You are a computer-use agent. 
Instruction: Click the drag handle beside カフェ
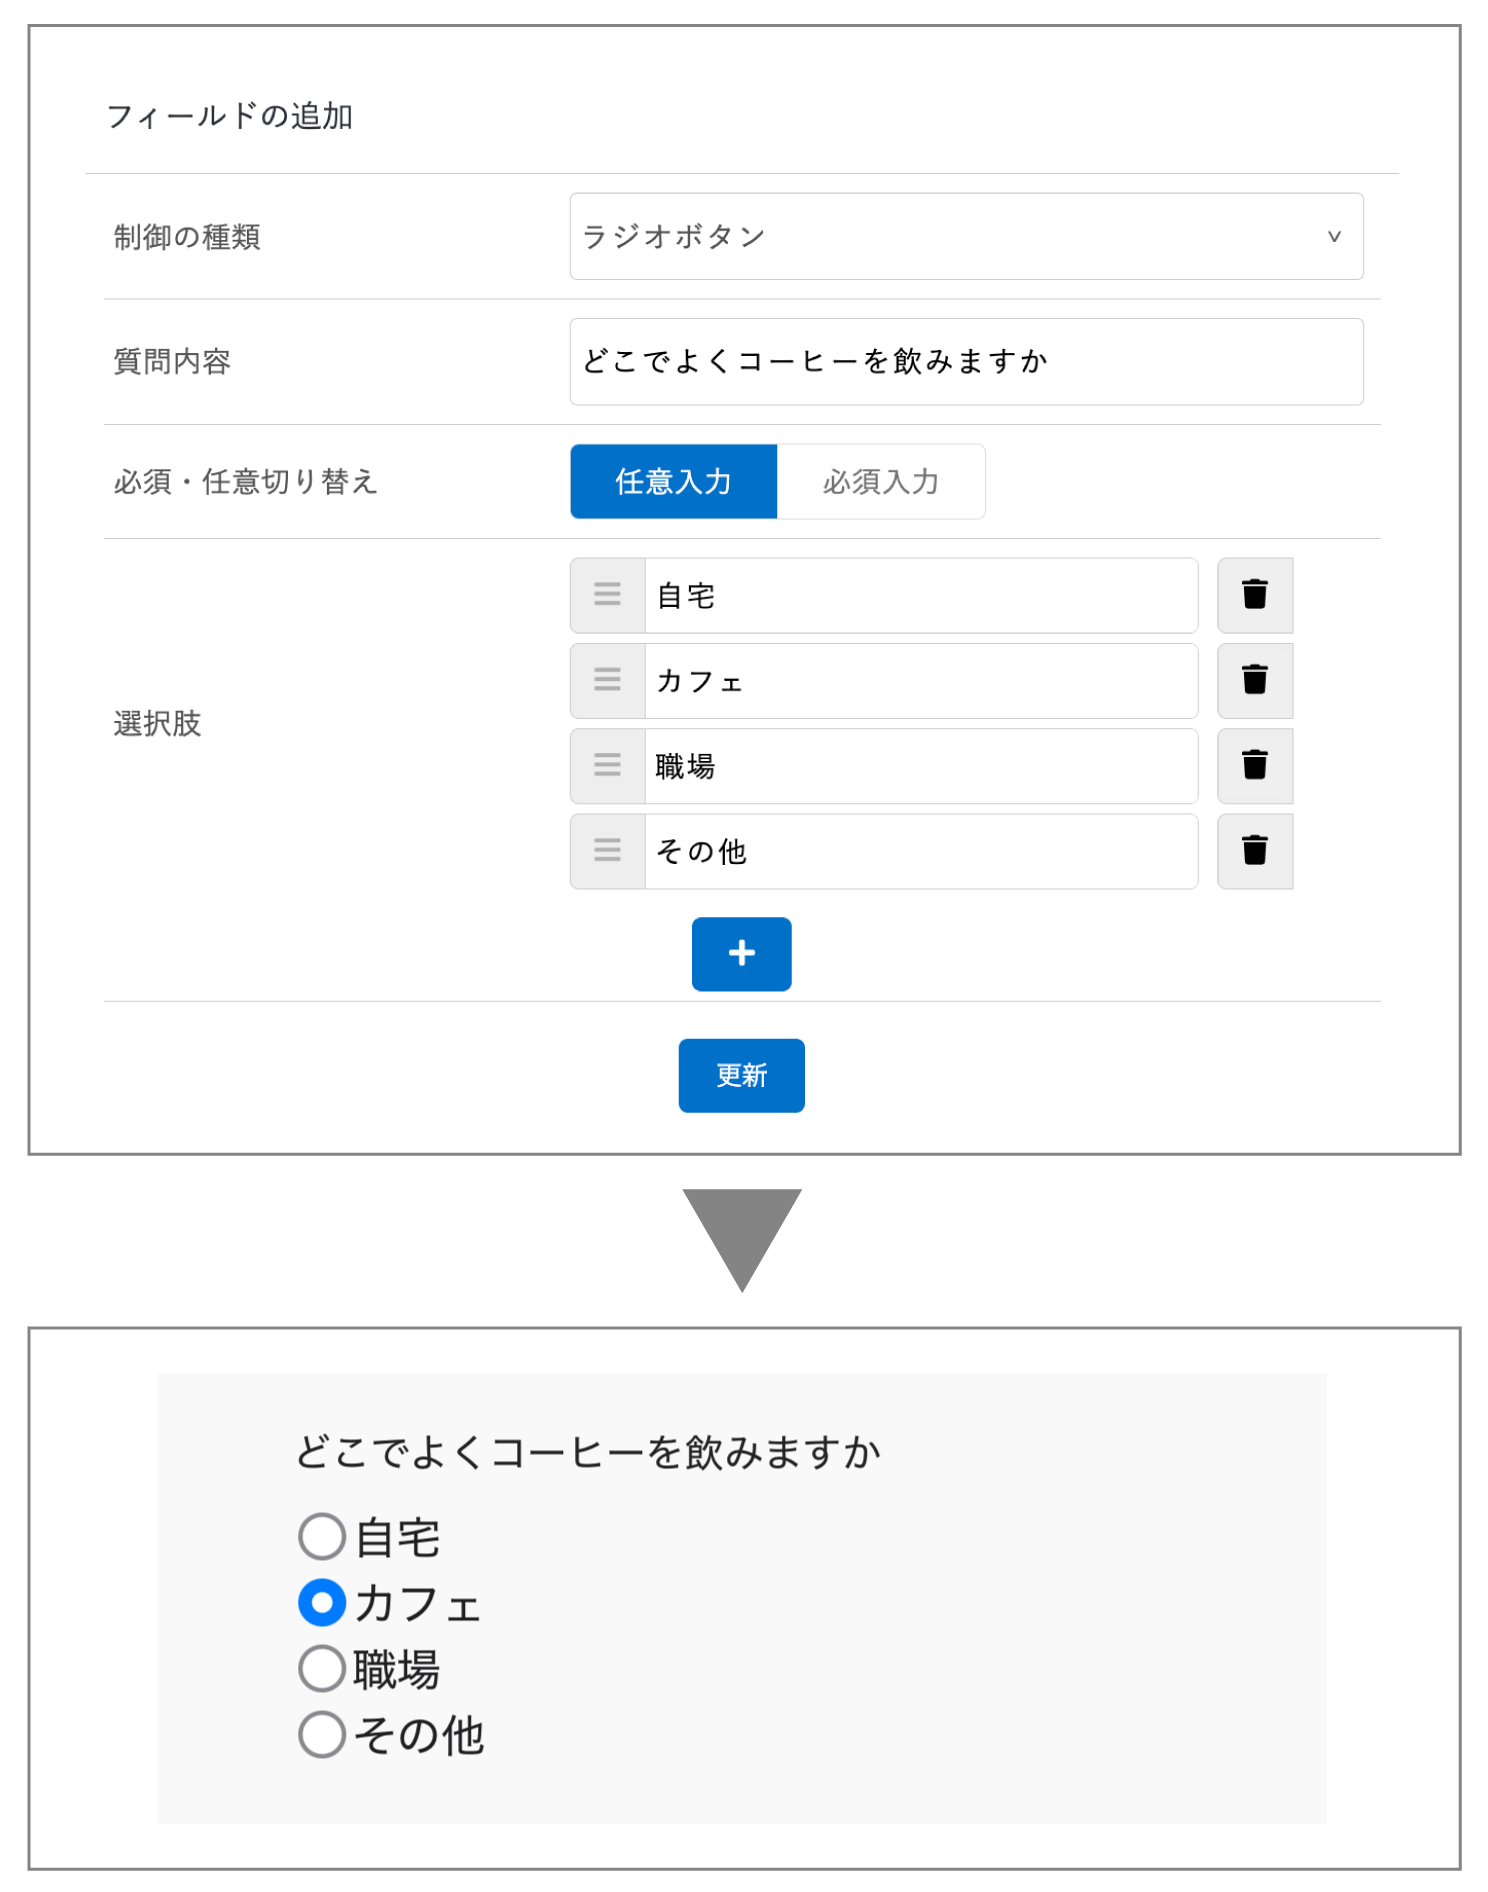[x=608, y=681]
